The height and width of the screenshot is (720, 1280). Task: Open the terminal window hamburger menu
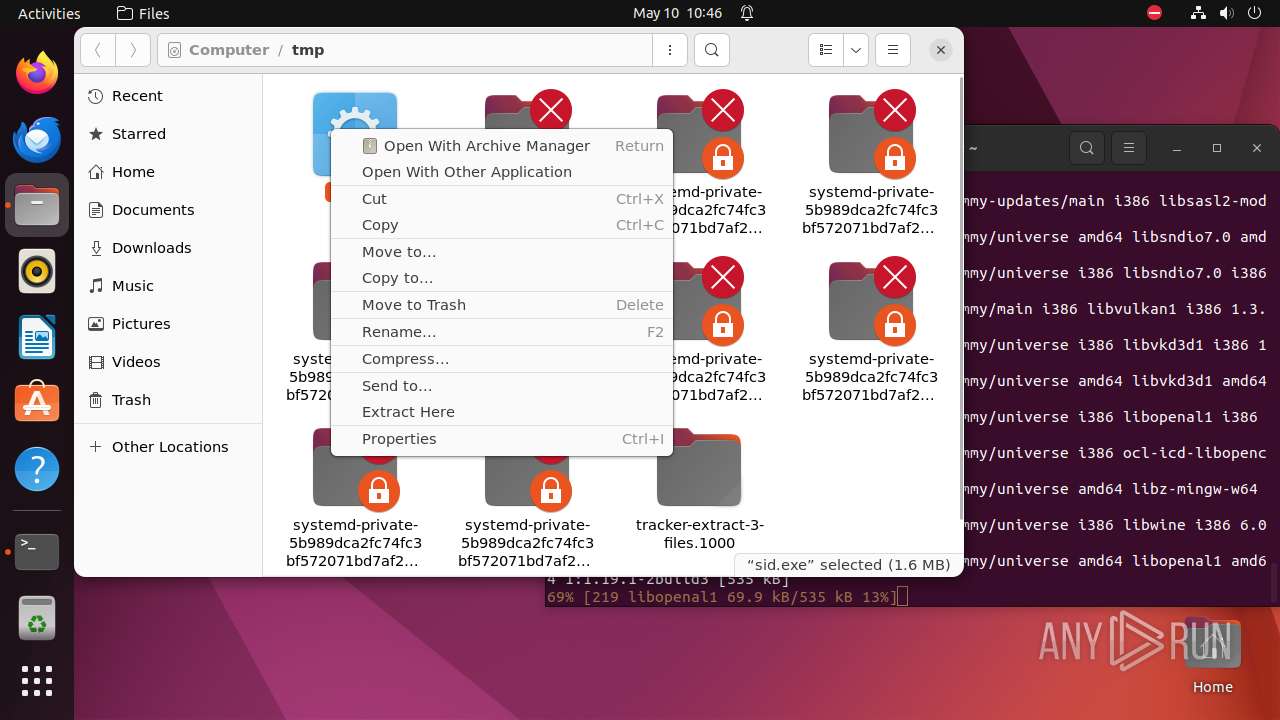click(x=1129, y=148)
